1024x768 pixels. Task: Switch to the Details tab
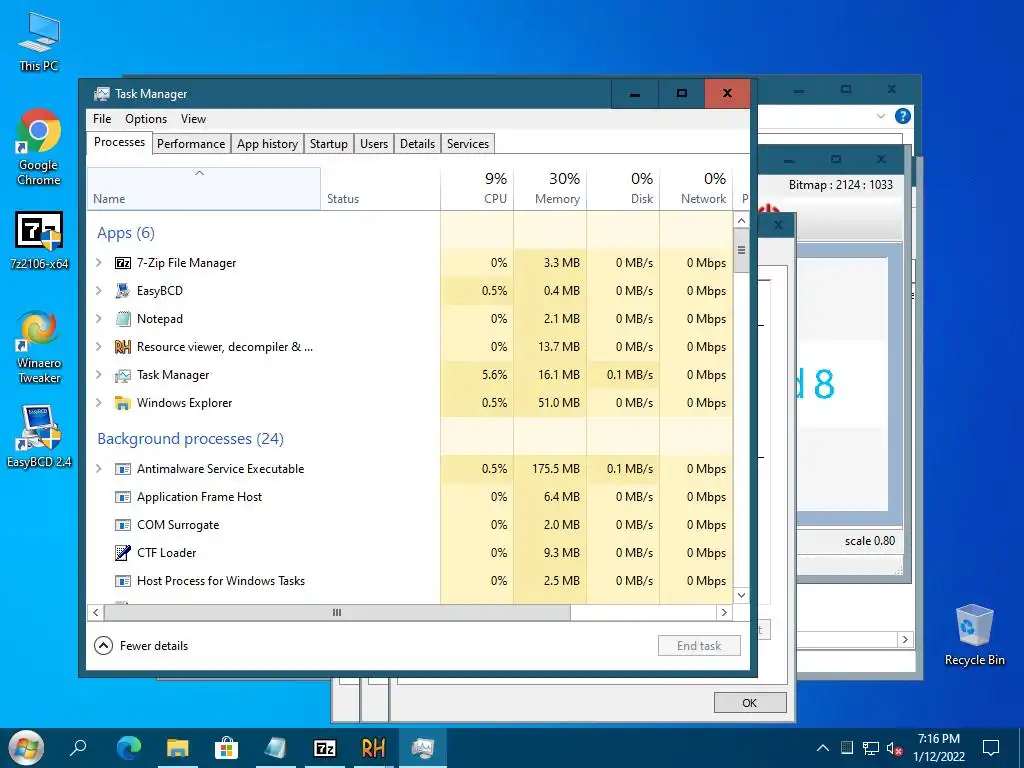tap(417, 144)
